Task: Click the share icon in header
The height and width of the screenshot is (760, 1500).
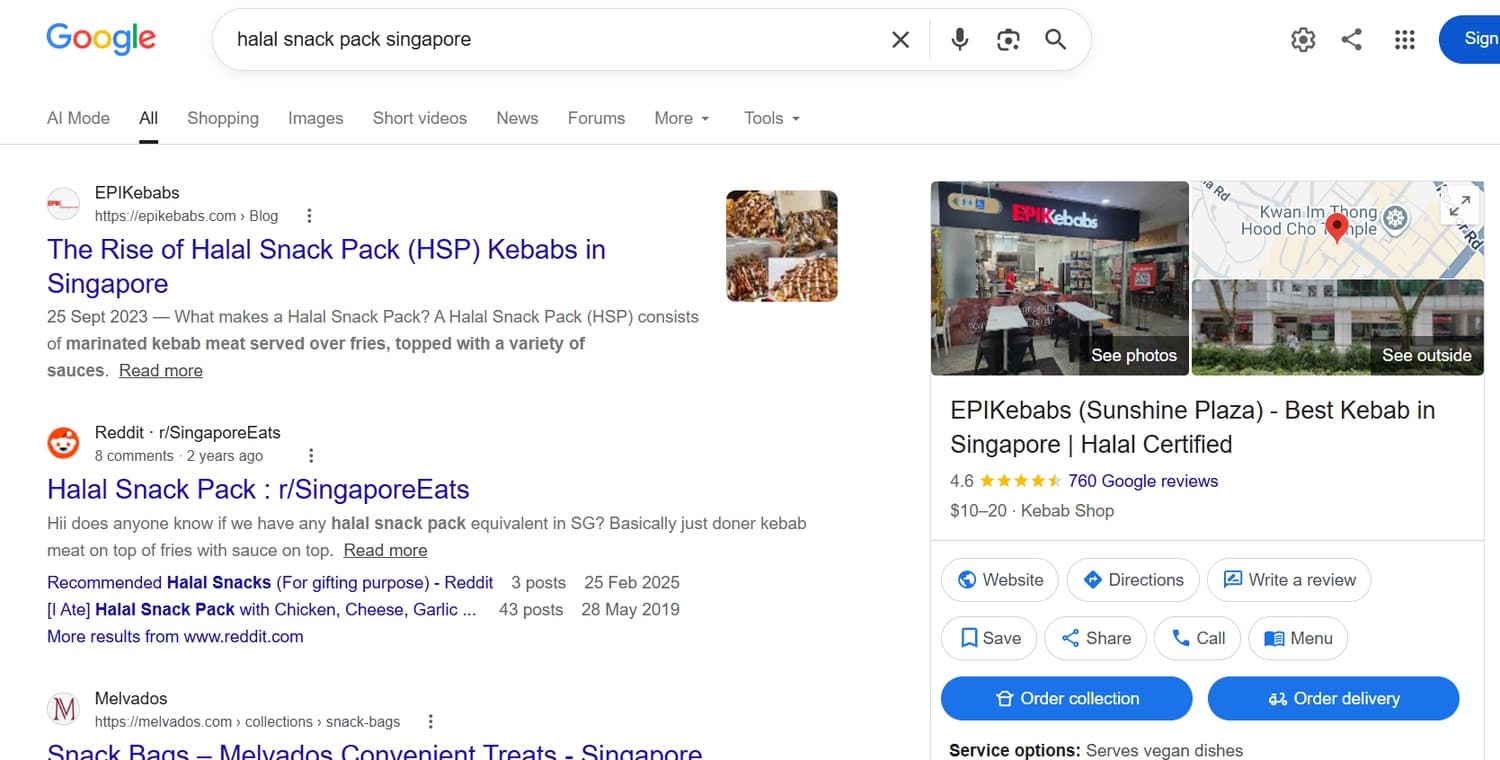Action: [x=1352, y=39]
